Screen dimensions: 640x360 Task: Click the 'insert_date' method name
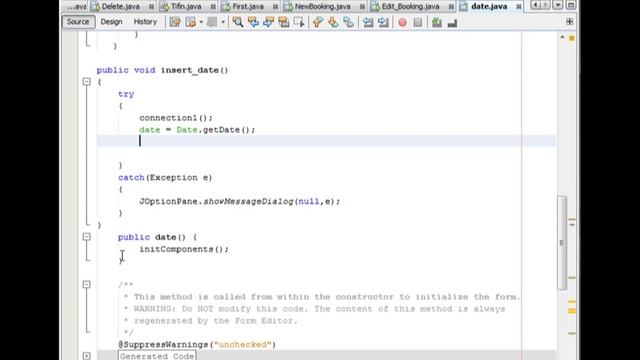(x=189, y=70)
